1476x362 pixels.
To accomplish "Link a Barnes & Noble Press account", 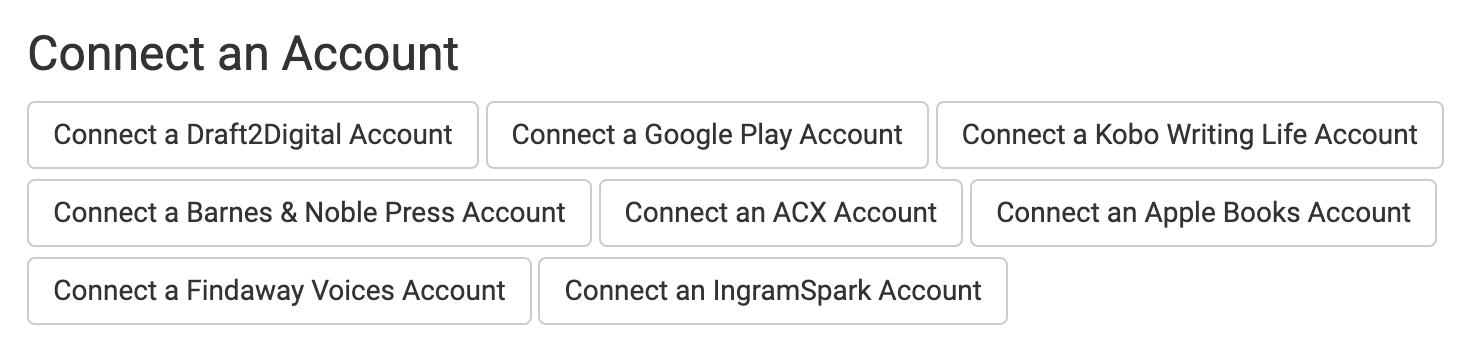I will pos(309,212).
